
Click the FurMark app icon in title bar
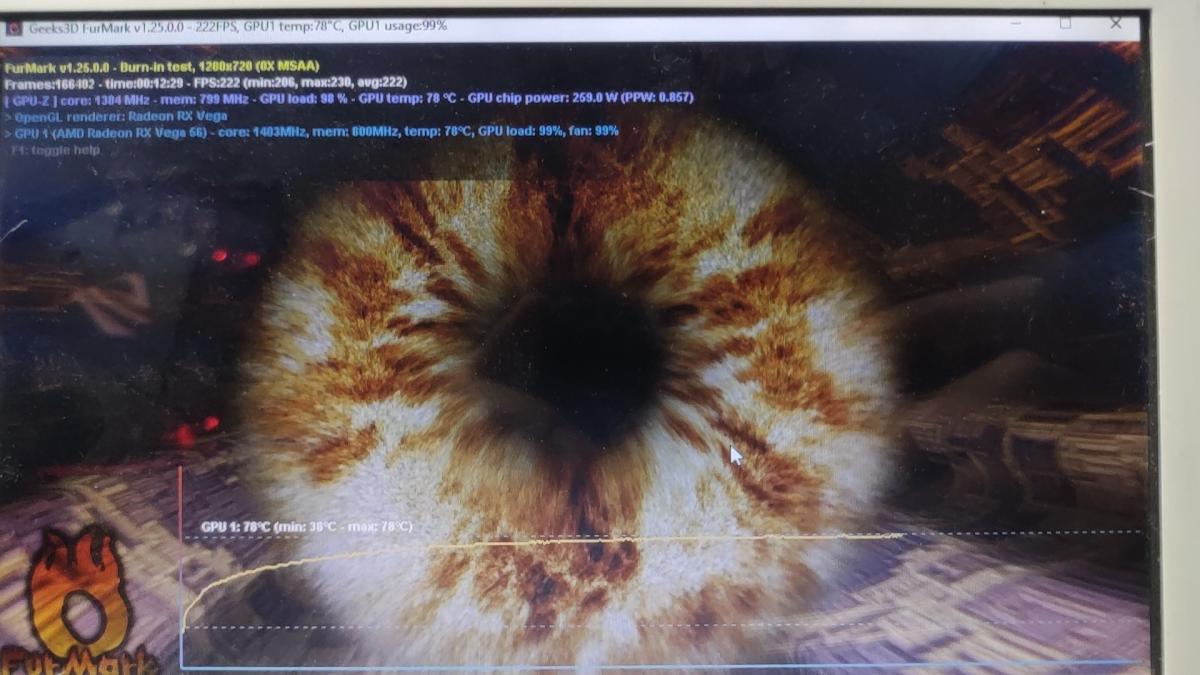13,27
